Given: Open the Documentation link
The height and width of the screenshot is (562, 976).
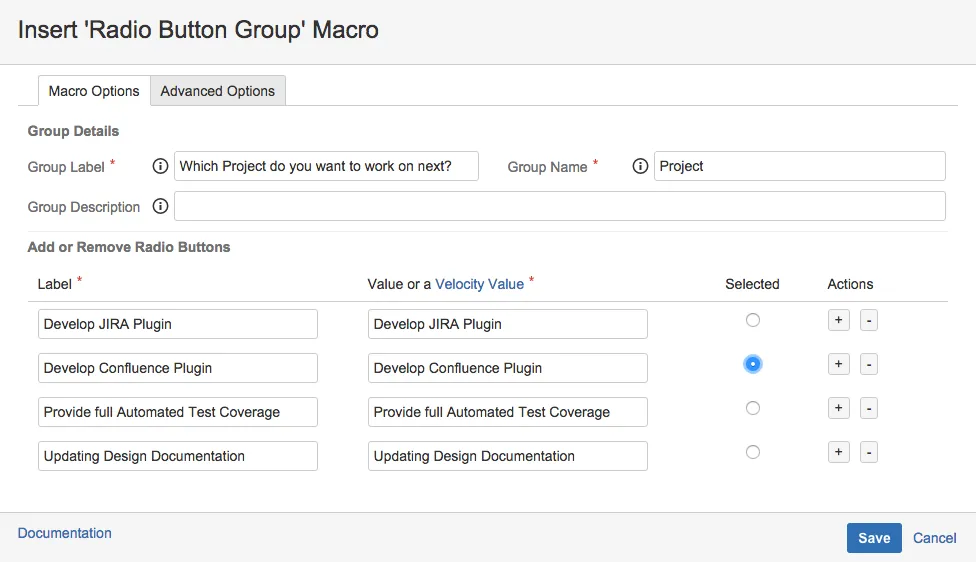Looking at the screenshot, I should coord(65,533).
